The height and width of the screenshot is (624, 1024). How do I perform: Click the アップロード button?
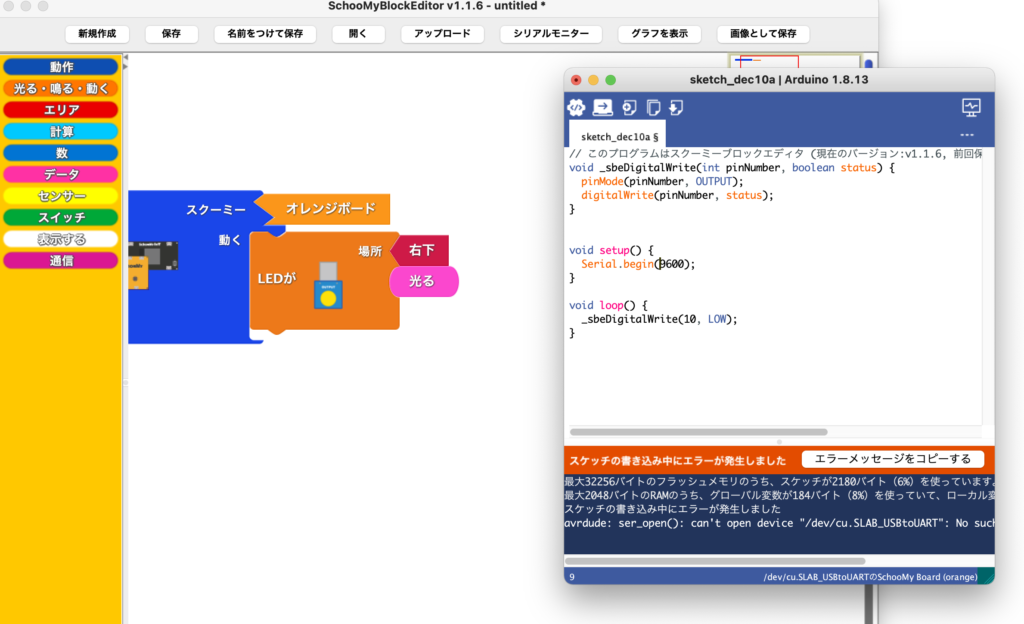point(442,33)
